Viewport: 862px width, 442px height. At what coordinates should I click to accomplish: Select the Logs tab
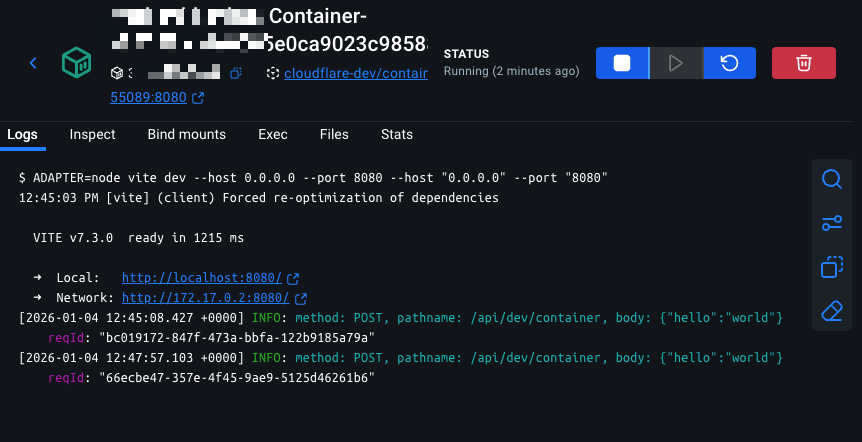pyautogui.click(x=22, y=134)
